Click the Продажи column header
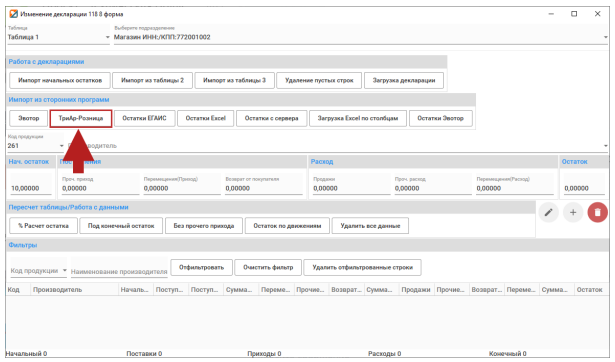Image resolution: width=615 pixels, height=362 pixels. (416, 290)
